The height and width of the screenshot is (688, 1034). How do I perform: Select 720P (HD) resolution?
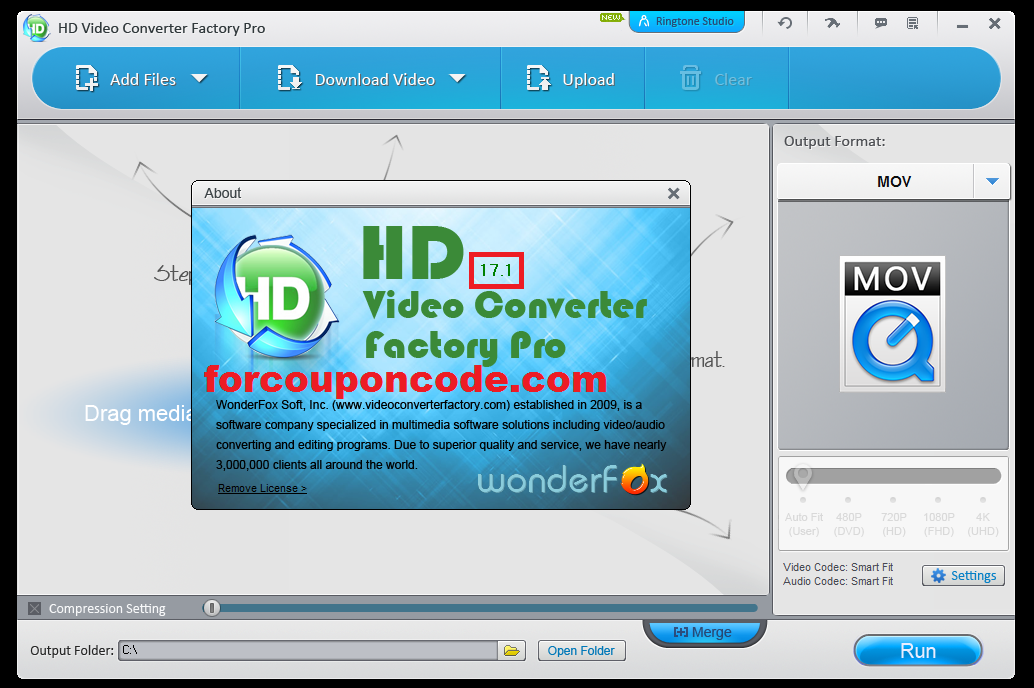click(x=894, y=524)
